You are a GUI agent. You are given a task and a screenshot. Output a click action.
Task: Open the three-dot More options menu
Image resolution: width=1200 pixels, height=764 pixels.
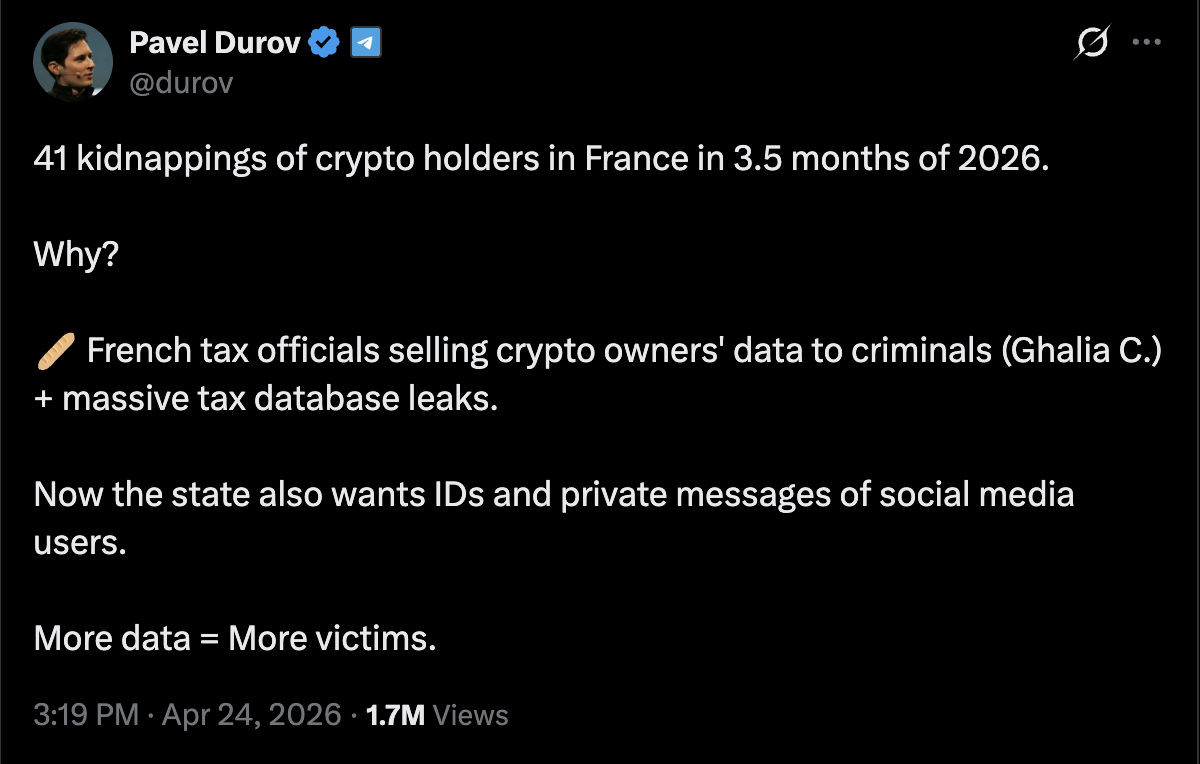point(1145,43)
